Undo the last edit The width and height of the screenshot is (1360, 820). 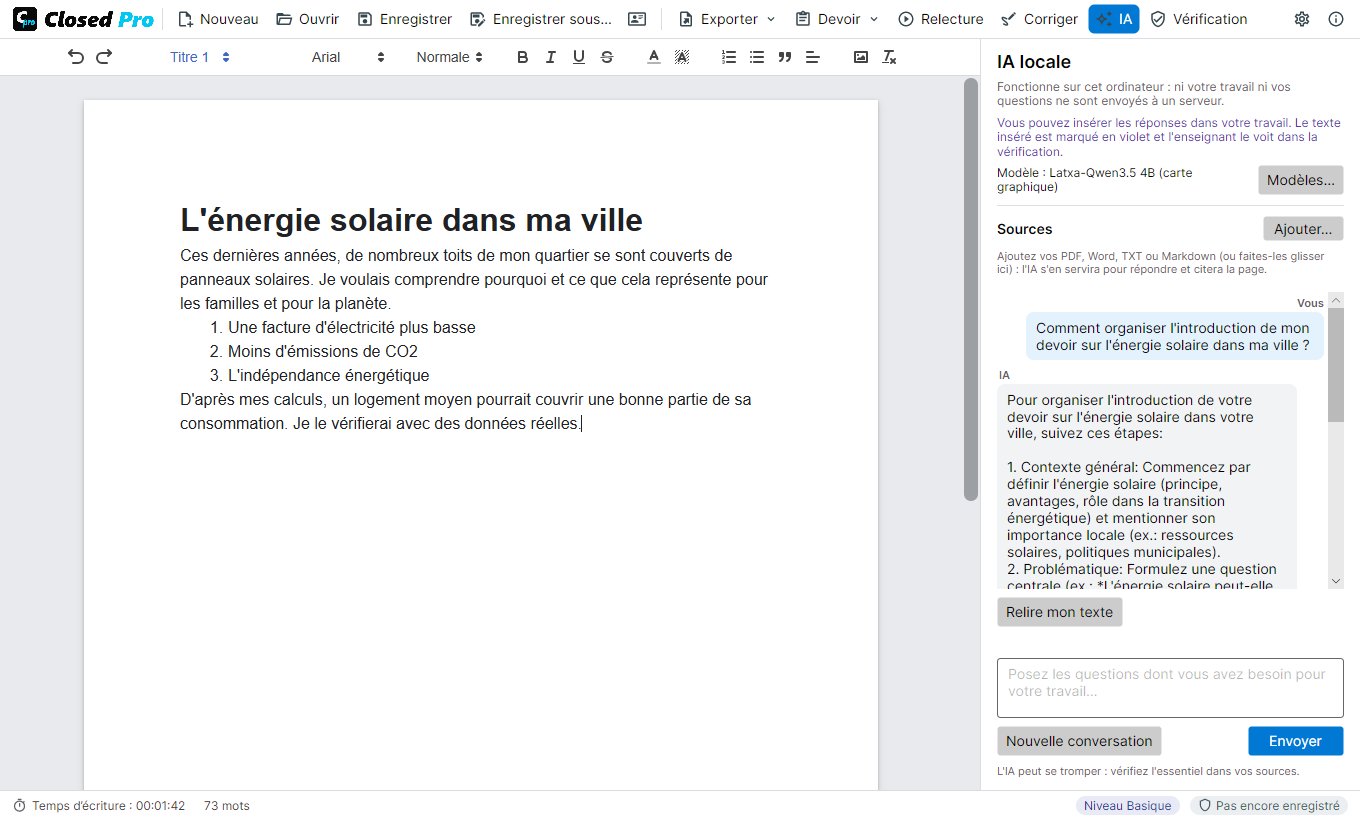pyautogui.click(x=76, y=57)
